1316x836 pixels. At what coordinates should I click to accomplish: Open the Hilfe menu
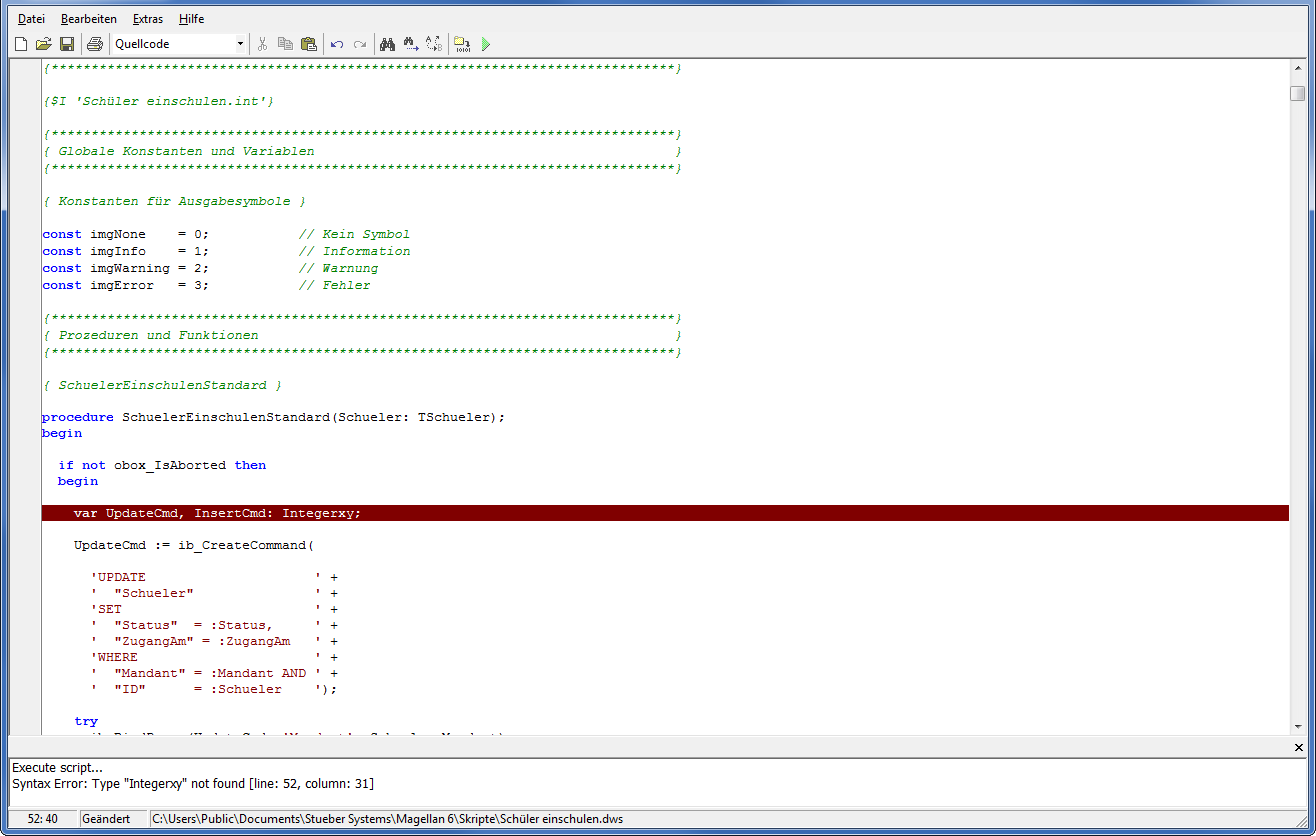tap(191, 19)
